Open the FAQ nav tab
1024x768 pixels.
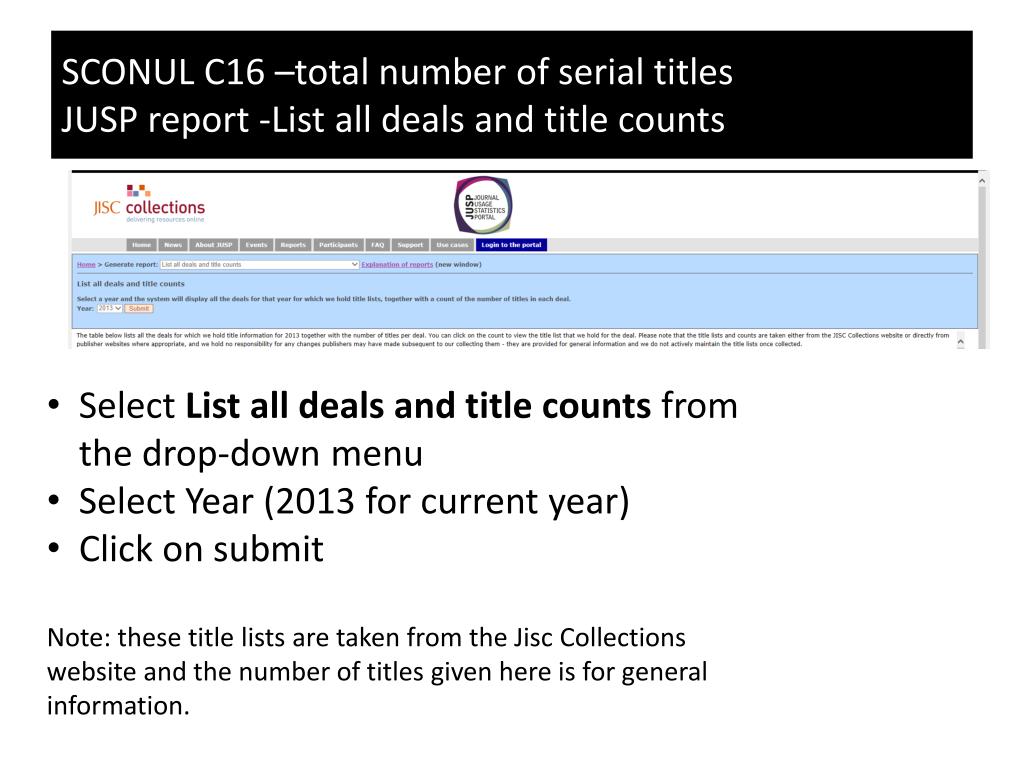tap(377, 245)
